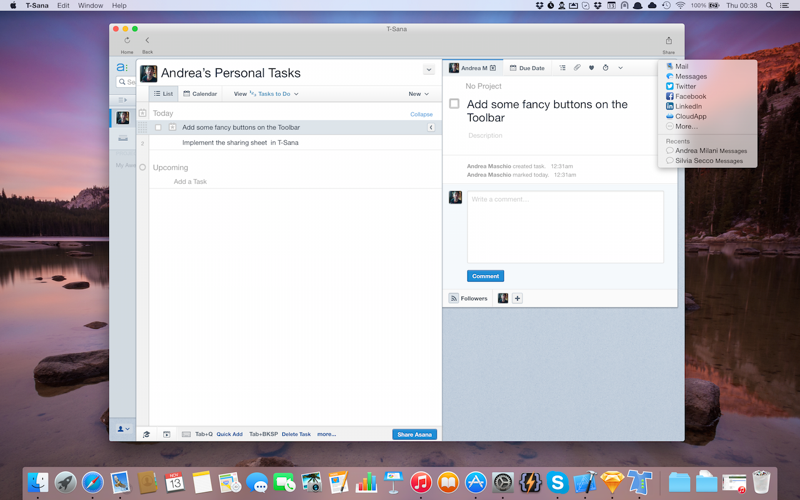Click the Quick Add link
This screenshot has height=500, width=800.
230,434
